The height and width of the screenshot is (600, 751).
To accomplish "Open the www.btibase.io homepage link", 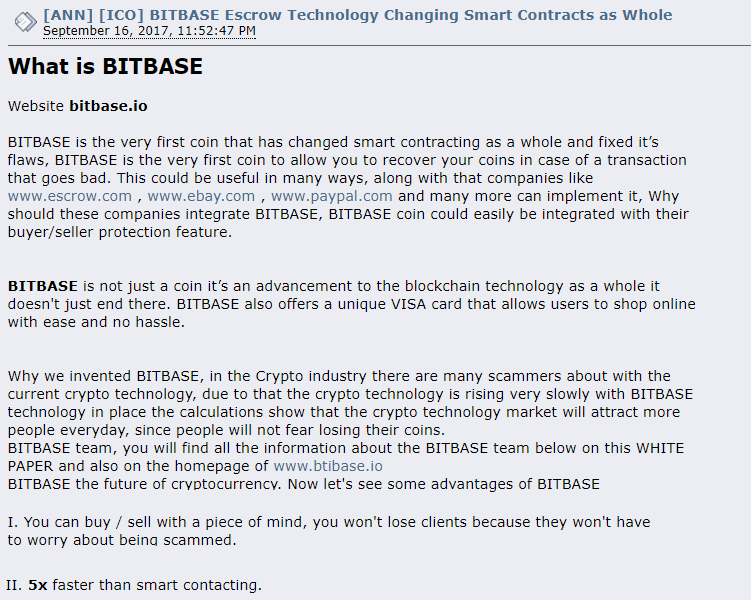I will (x=328, y=466).
